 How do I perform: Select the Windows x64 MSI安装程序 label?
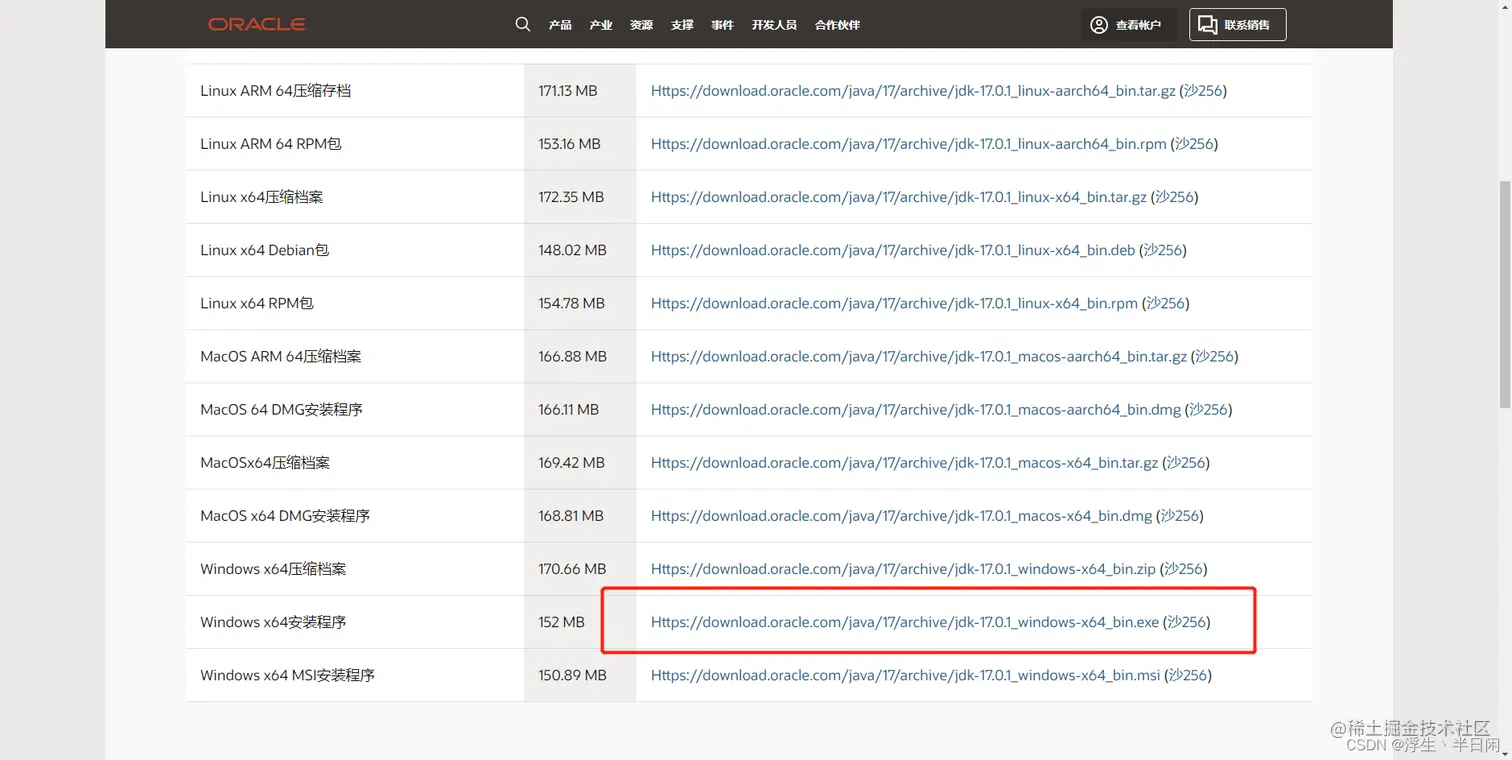click(x=288, y=675)
